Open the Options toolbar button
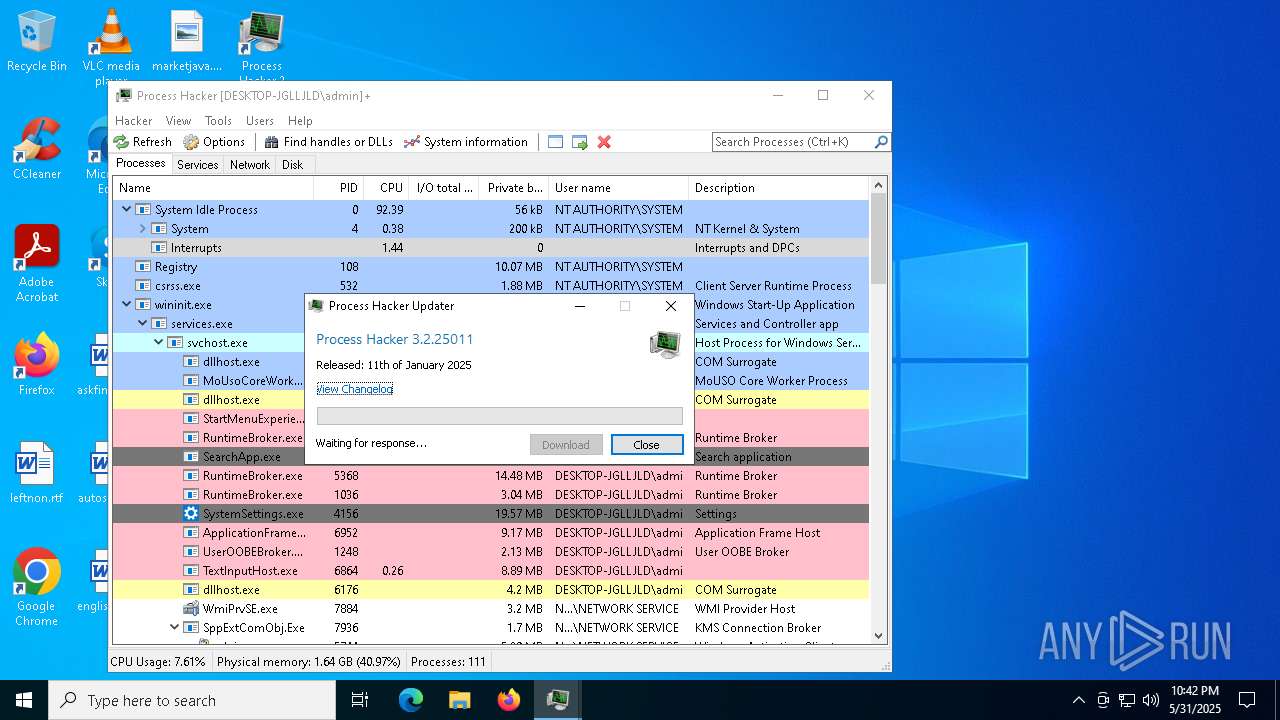The image size is (1280, 720). point(214,142)
